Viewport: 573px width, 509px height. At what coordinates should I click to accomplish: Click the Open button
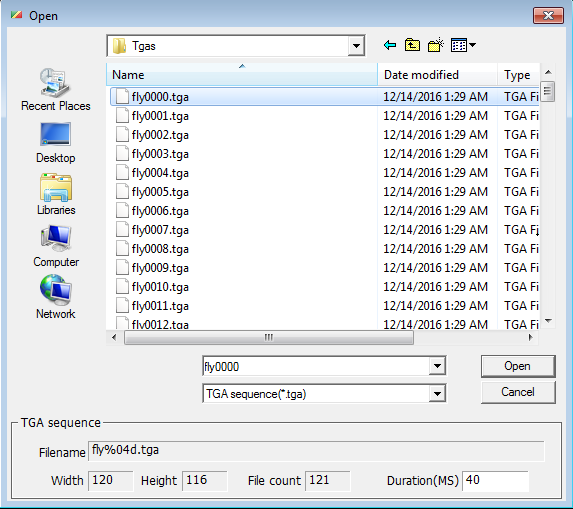pyautogui.click(x=518, y=366)
